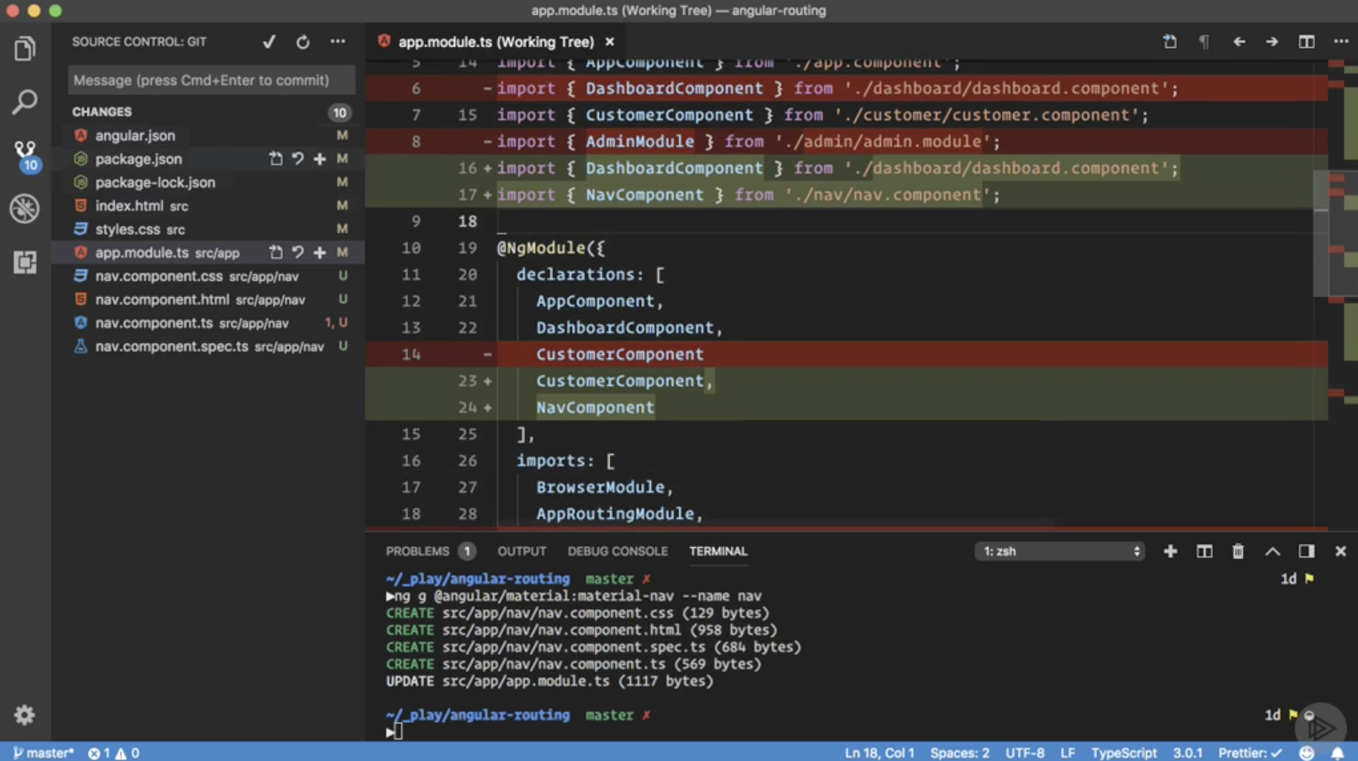
Task: Refresh the source control changes
Action: pos(303,42)
